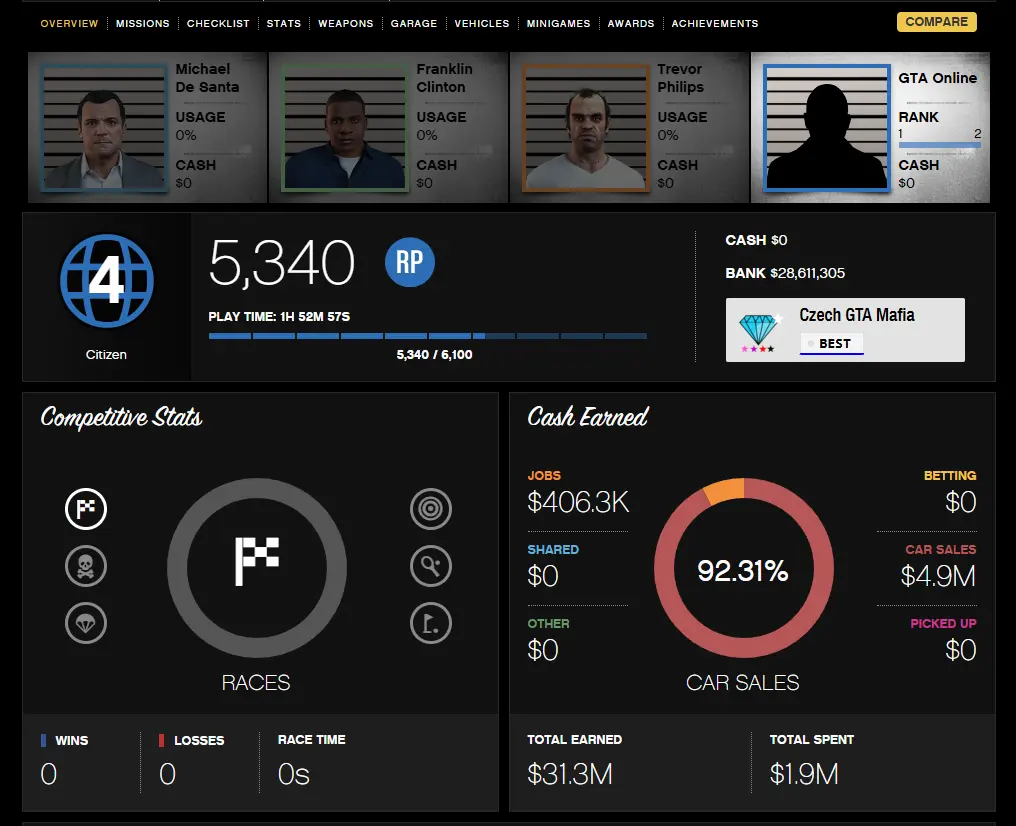Screen dimensions: 1016x826
Task: Select the Golf flag icon
Action: (x=431, y=623)
